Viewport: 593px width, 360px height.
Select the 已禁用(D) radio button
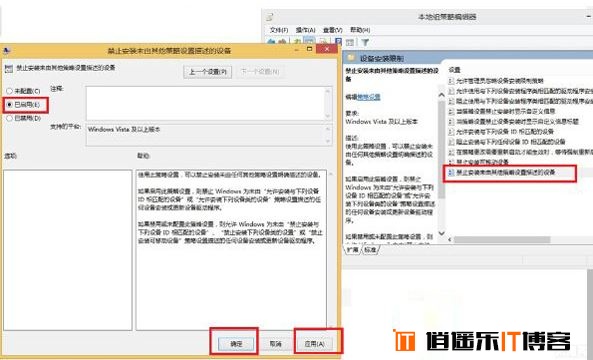(9, 118)
